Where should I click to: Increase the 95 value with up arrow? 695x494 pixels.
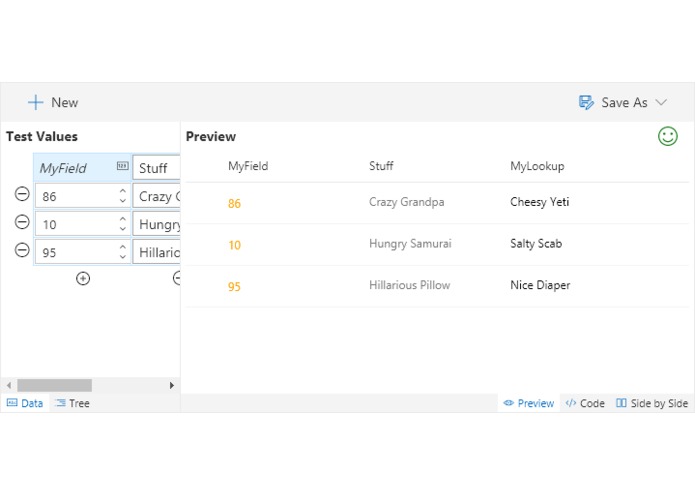[x=123, y=247]
